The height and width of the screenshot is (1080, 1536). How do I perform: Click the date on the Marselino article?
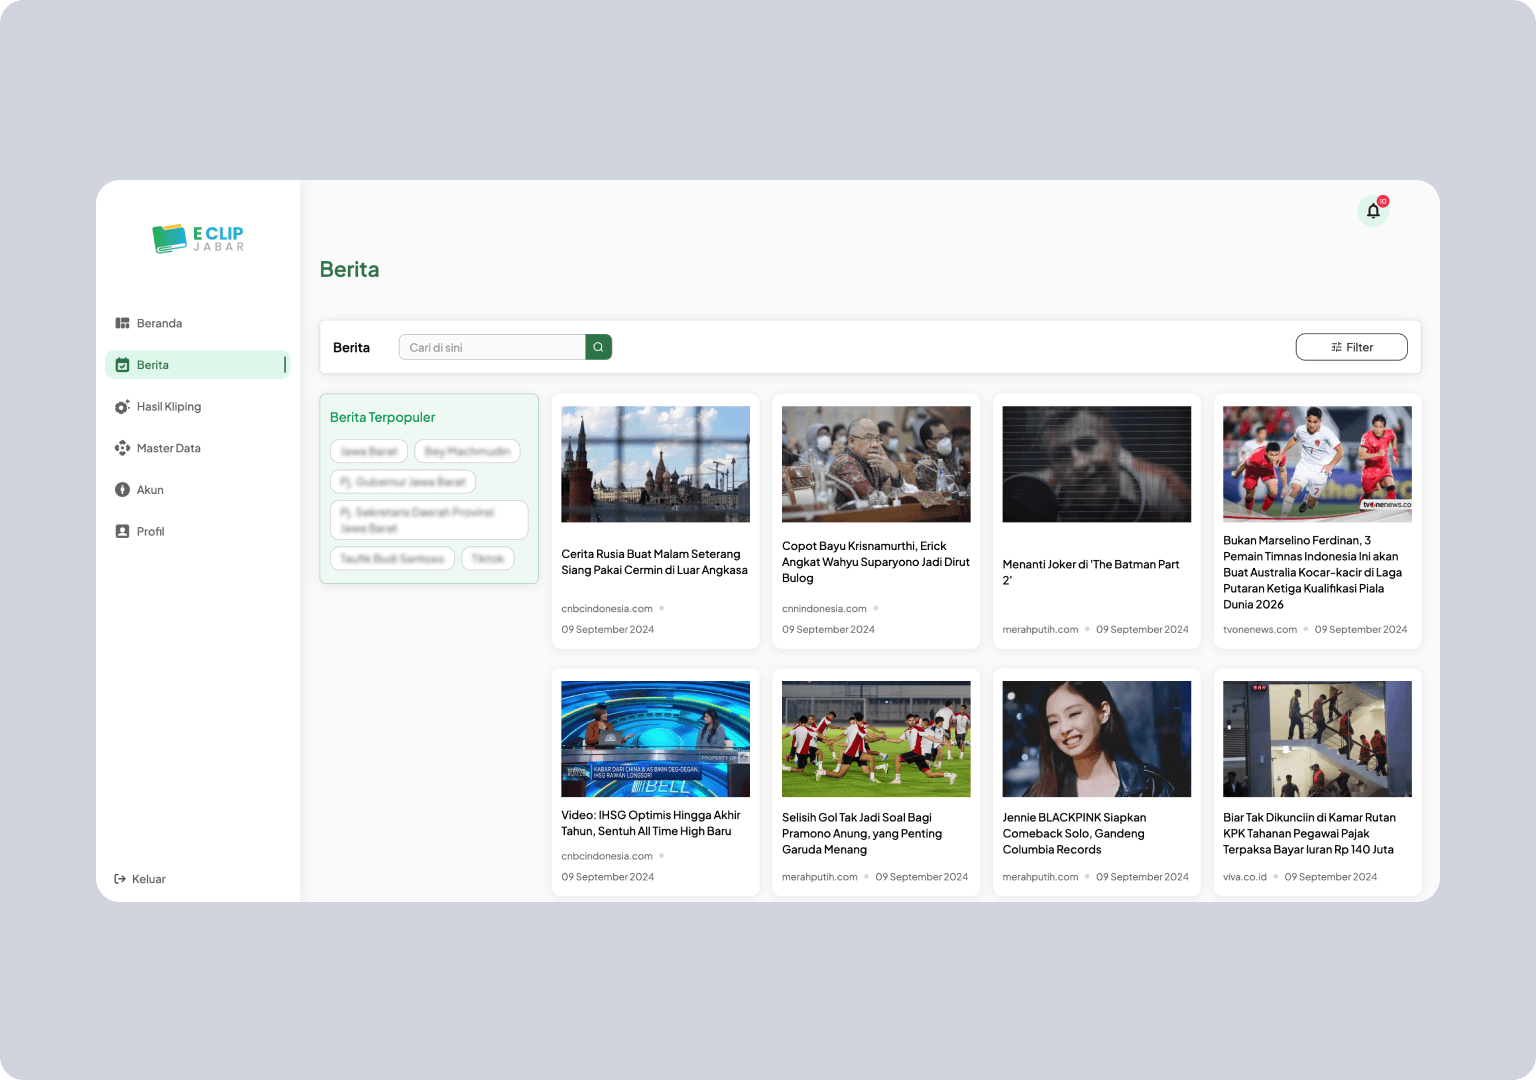[x=1361, y=630]
